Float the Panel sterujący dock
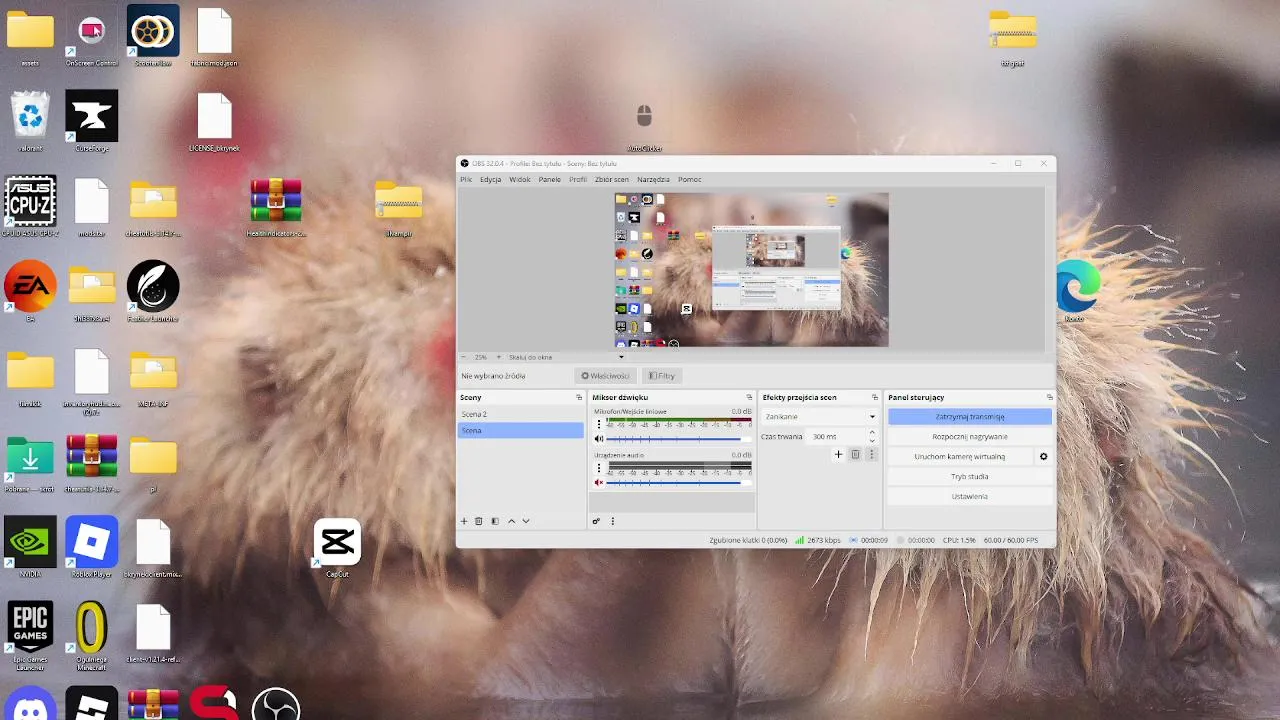 [1049, 398]
